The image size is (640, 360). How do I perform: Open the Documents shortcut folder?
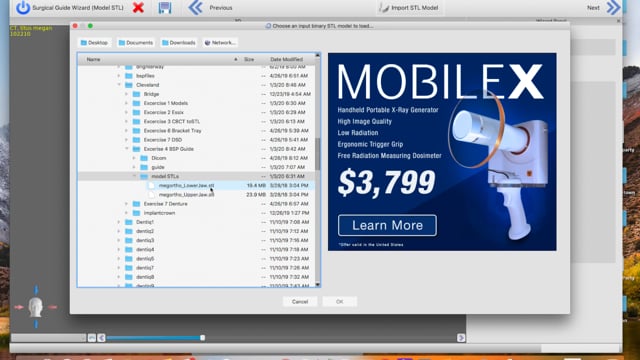[x=136, y=42]
